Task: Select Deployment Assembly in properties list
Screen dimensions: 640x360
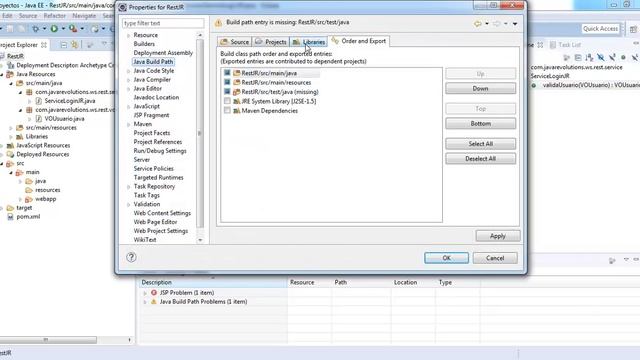Action: [163, 53]
